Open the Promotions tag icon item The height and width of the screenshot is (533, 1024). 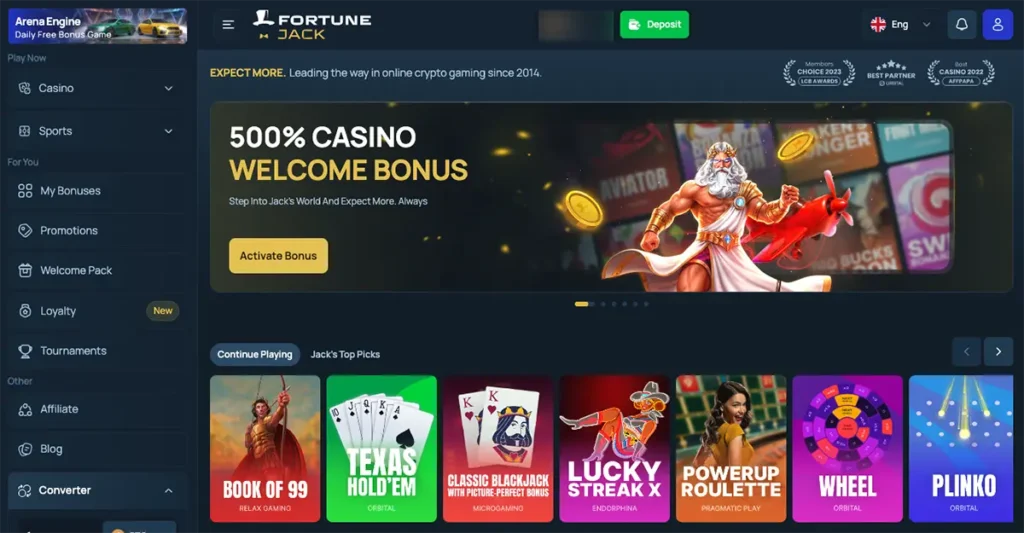[97, 231]
